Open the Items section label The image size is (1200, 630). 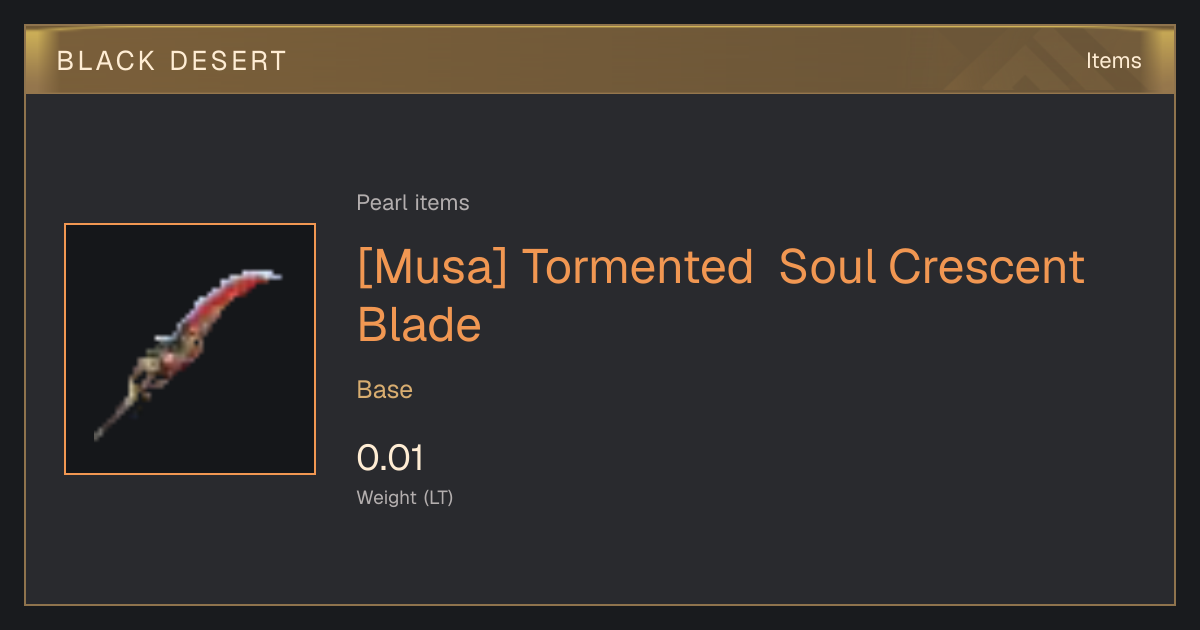pyautogui.click(x=1113, y=60)
